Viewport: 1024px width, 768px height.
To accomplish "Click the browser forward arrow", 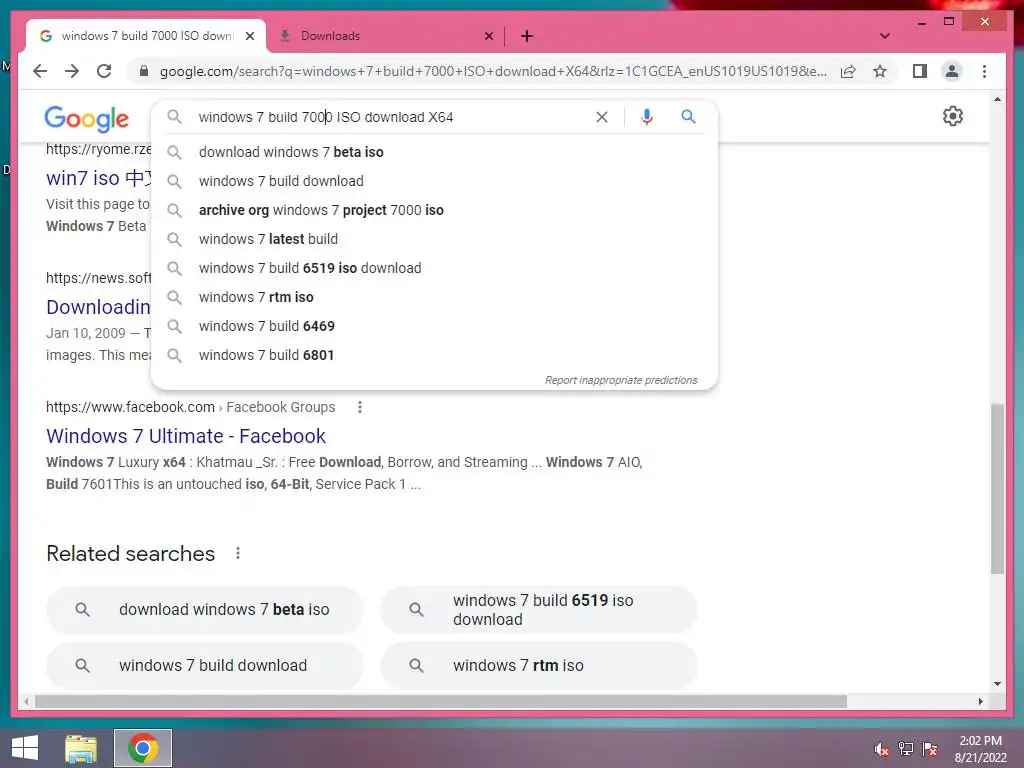I will click(72, 71).
